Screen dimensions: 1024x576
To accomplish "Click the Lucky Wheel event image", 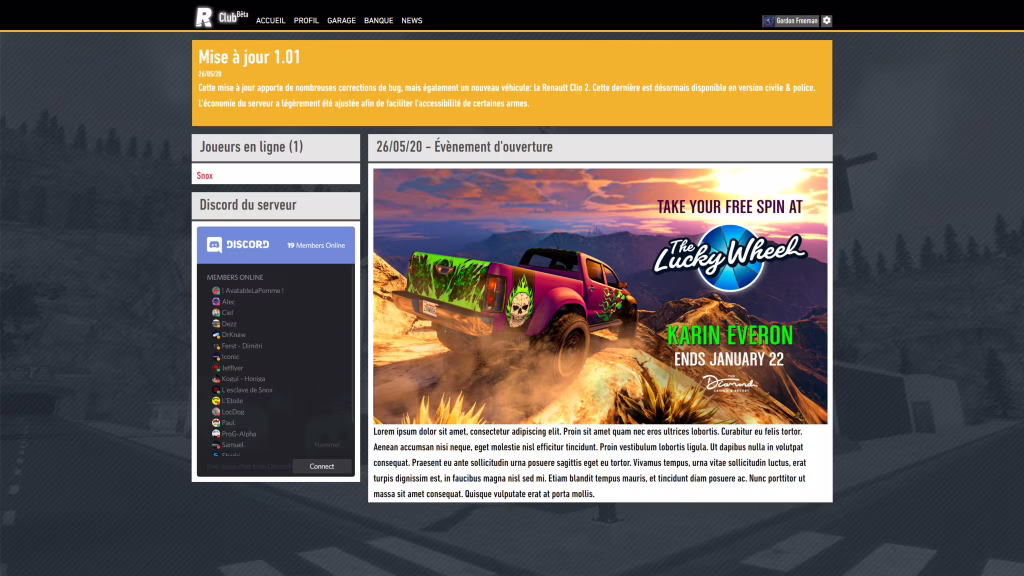I will pos(600,296).
